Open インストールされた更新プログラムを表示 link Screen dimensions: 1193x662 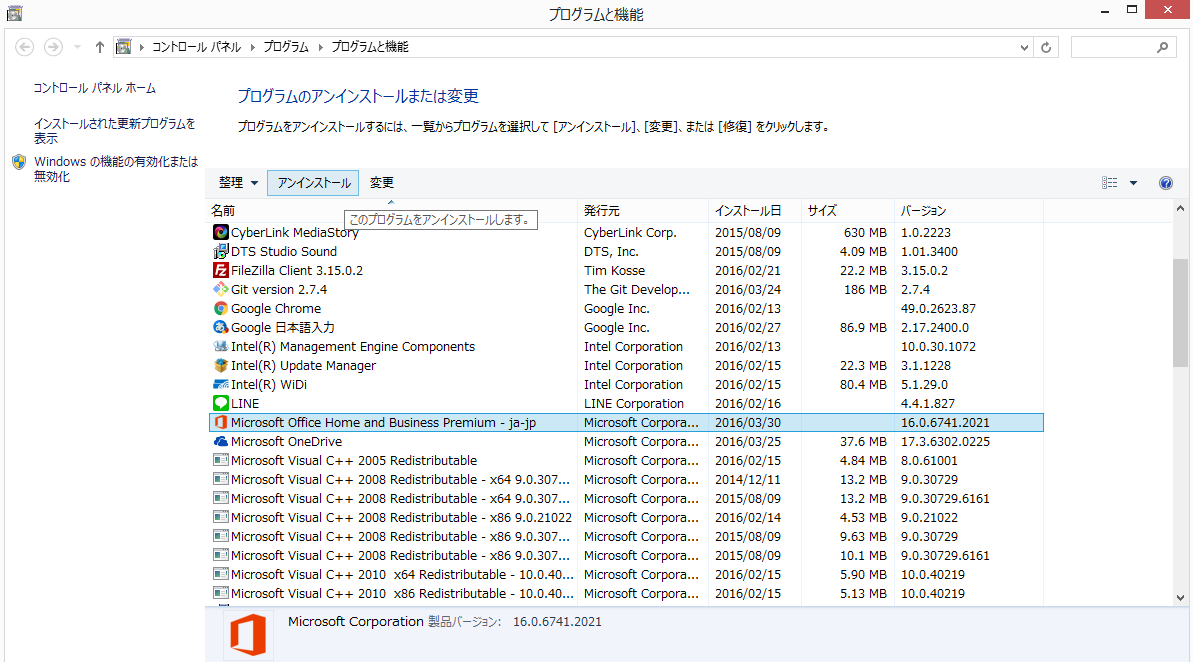coord(114,131)
